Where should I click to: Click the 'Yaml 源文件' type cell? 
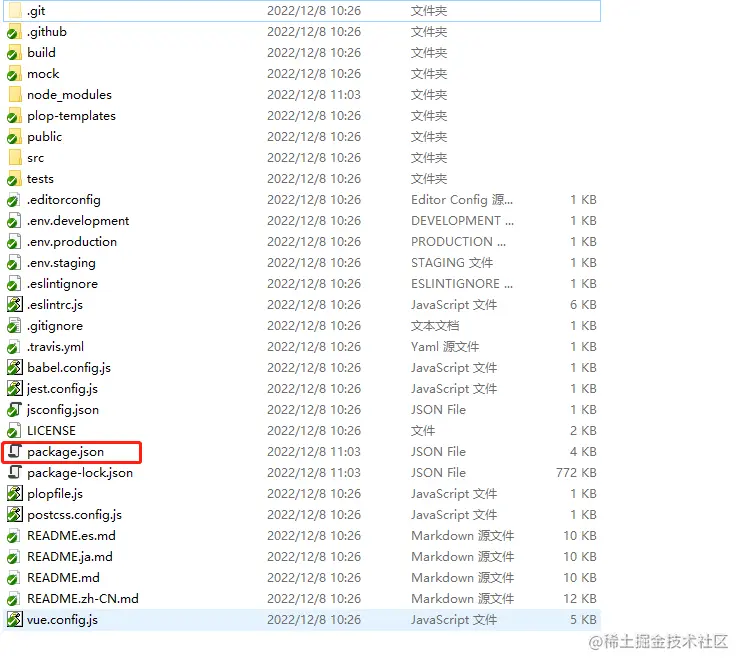445,346
